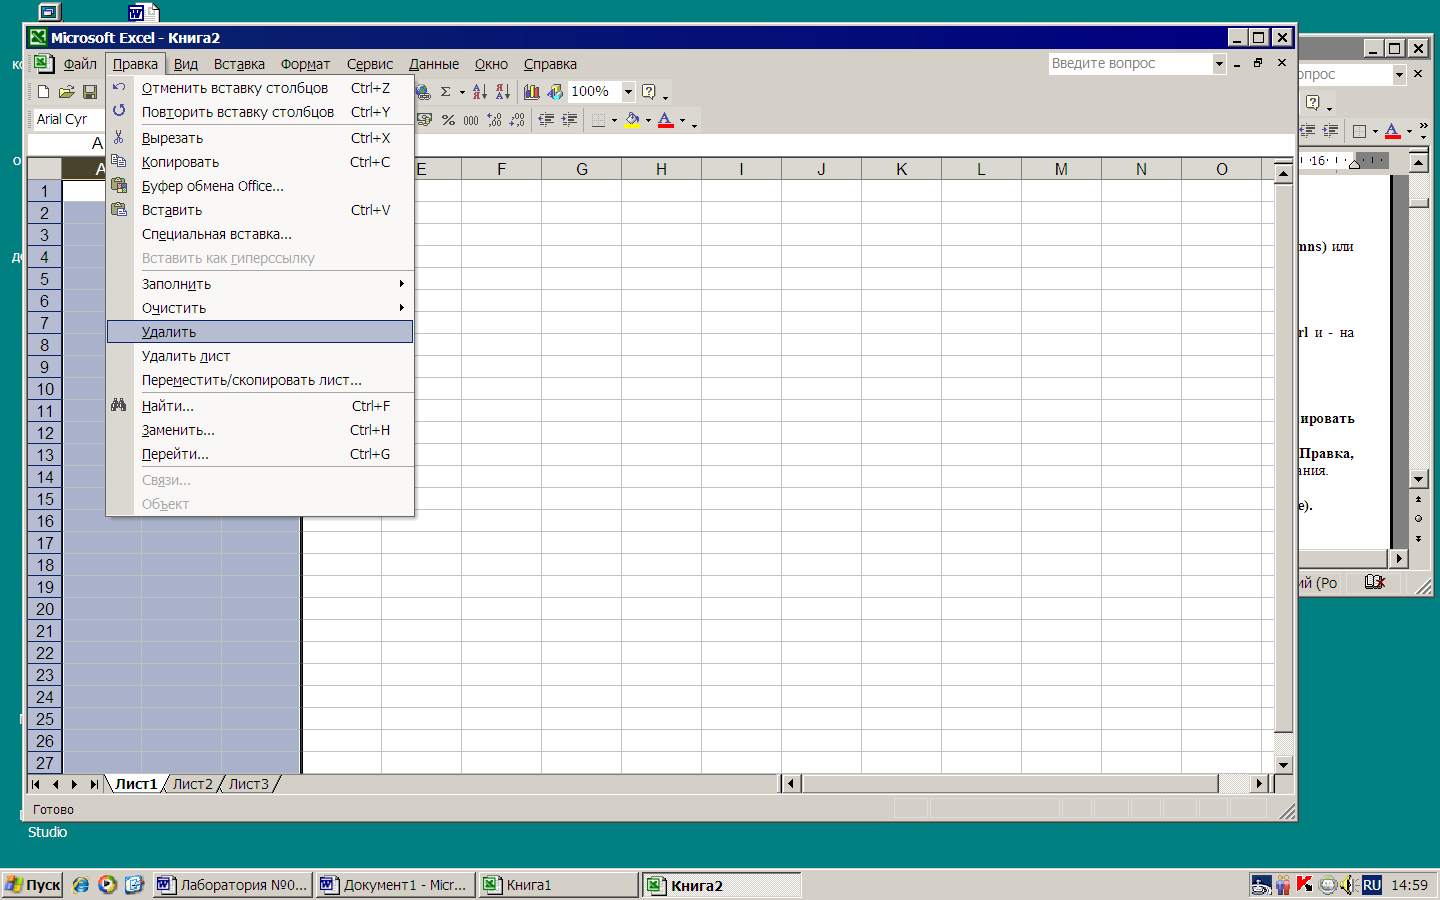
Task: Open the Excel 'Введите вопрос' box dropdown arrow
Action: (x=1219, y=63)
